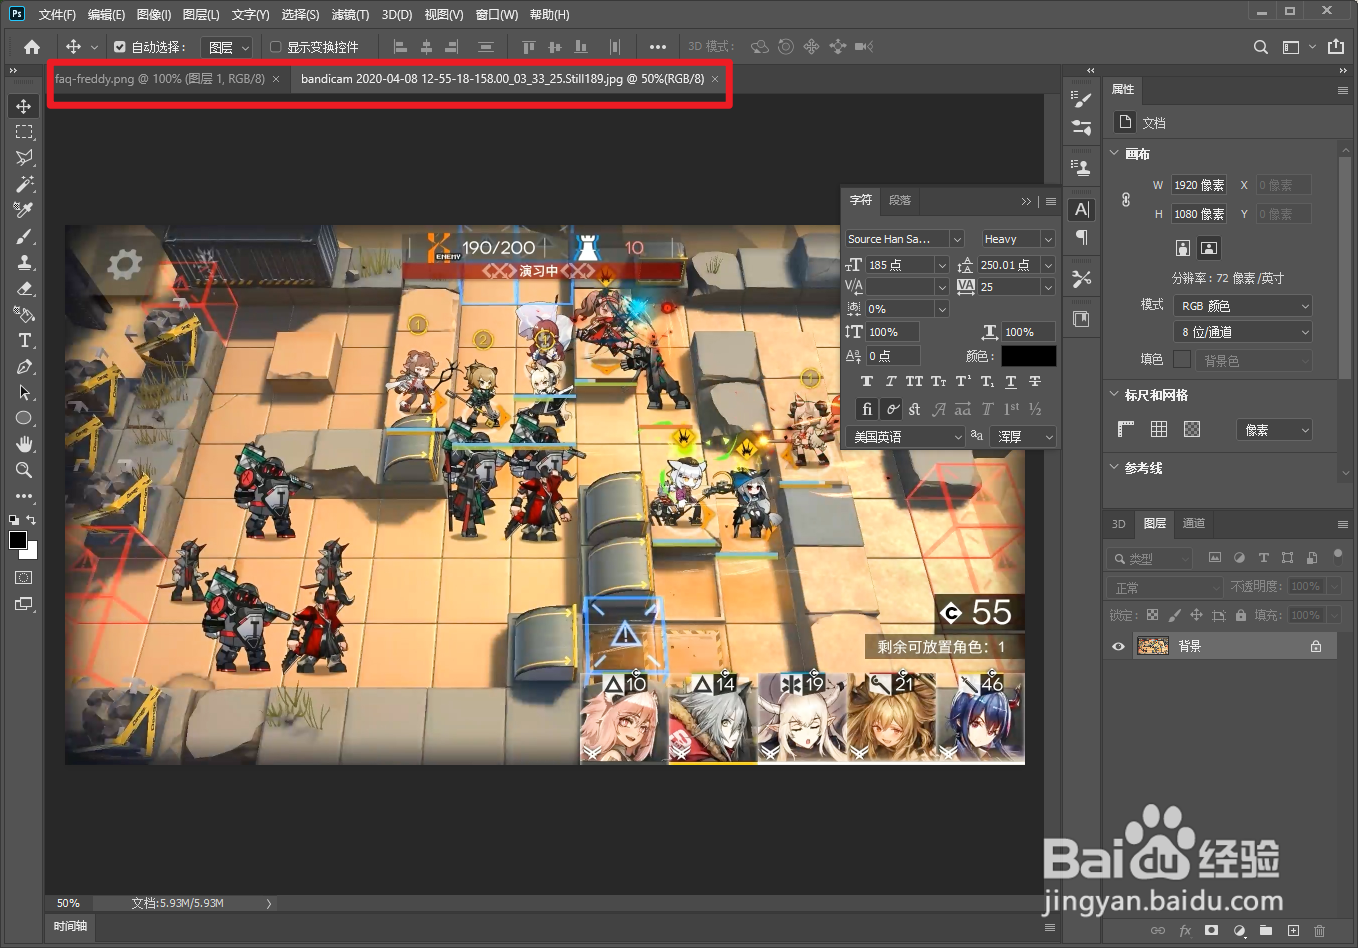The image size is (1358, 948).
Task: Click the canvas width W 1920 像素 field
Action: 1199,185
